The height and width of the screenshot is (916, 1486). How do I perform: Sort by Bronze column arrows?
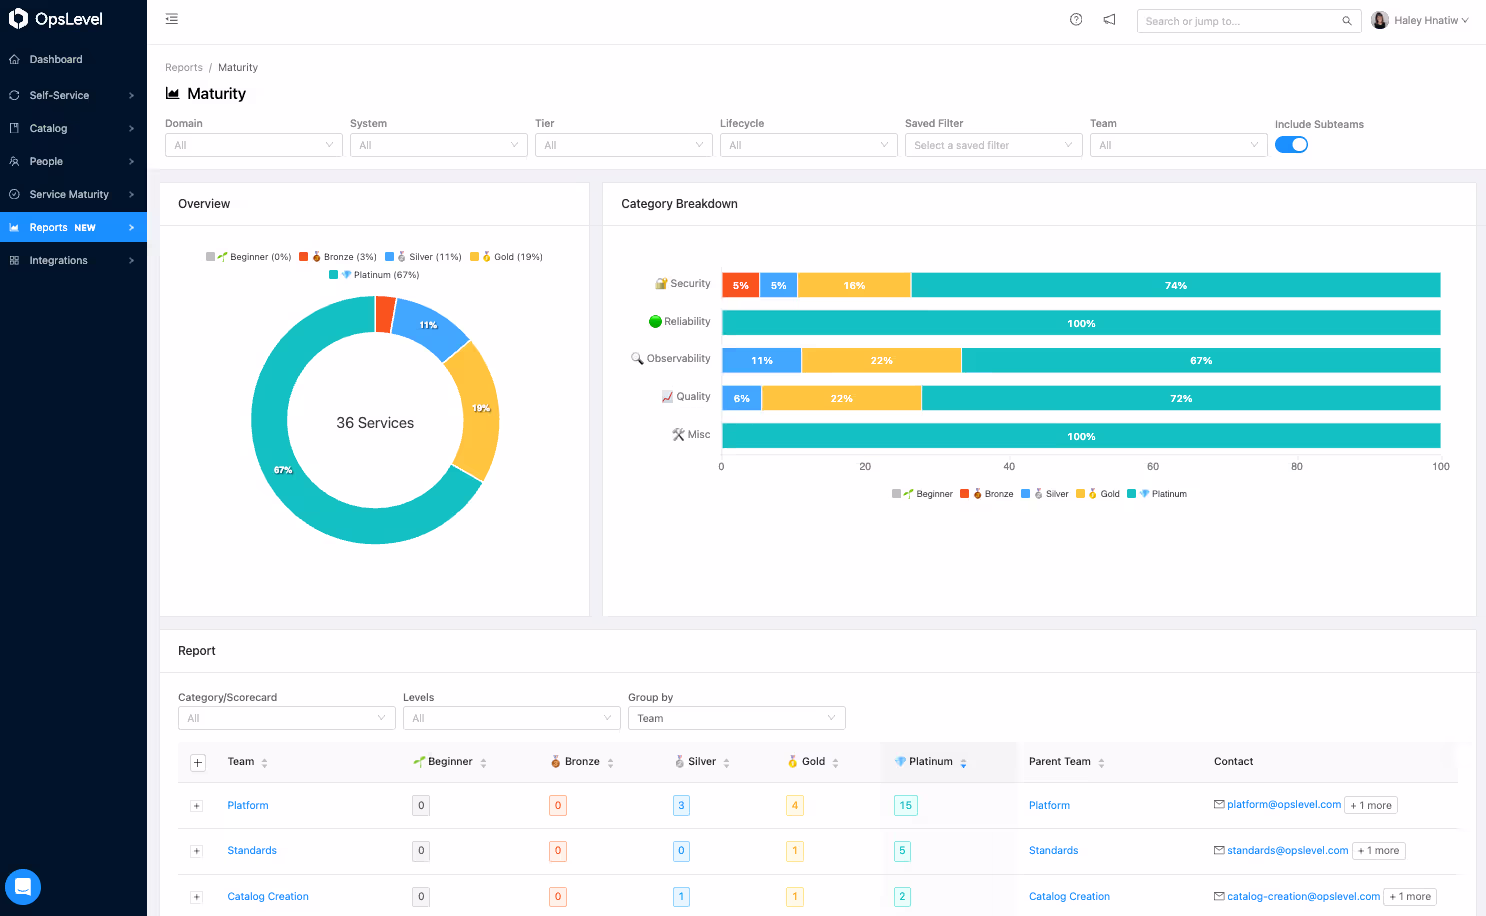tap(610, 763)
